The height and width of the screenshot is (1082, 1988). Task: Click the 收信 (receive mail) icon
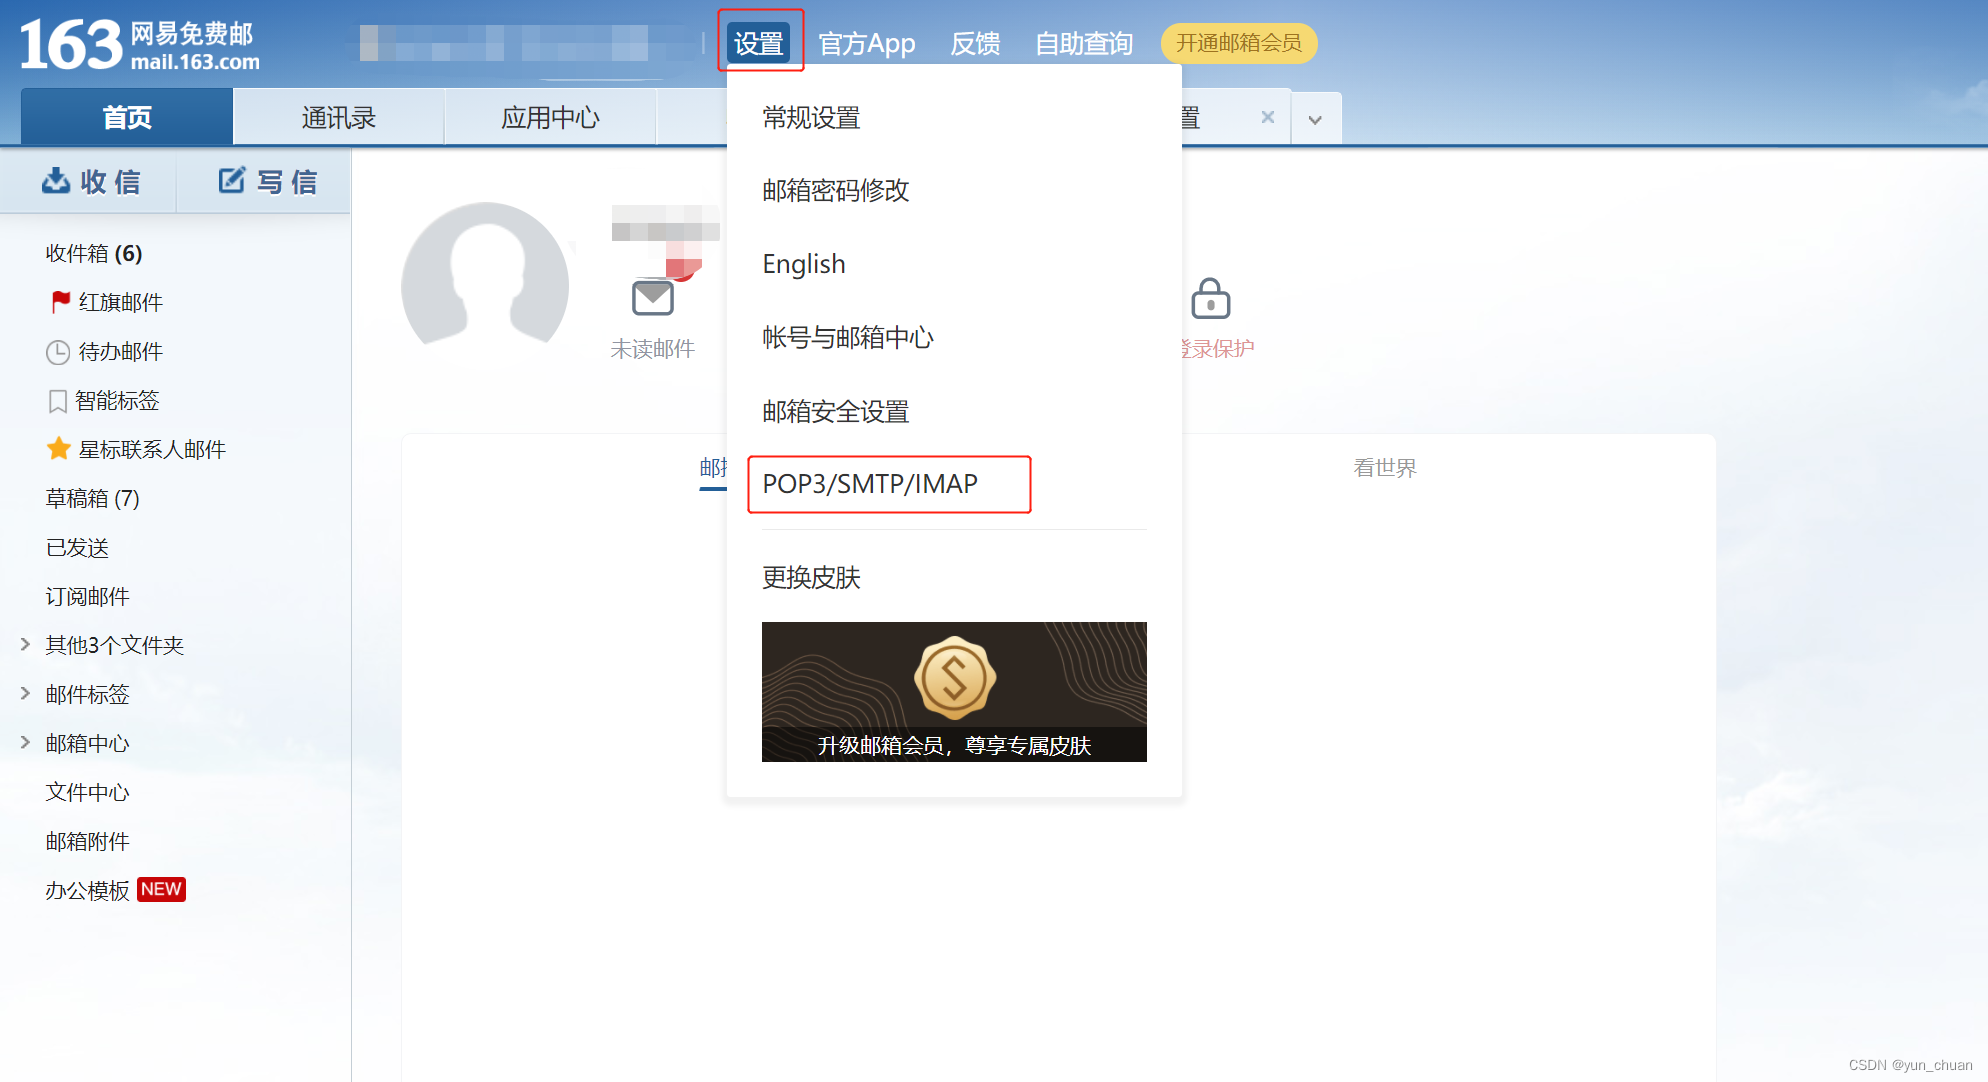[57, 181]
